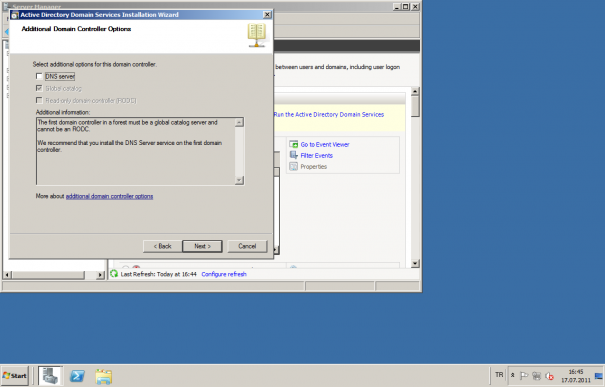Open Go to Event Viewer in Server Manager
The height and width of the screenshot is (387, 605).
[x=325, y=144]
